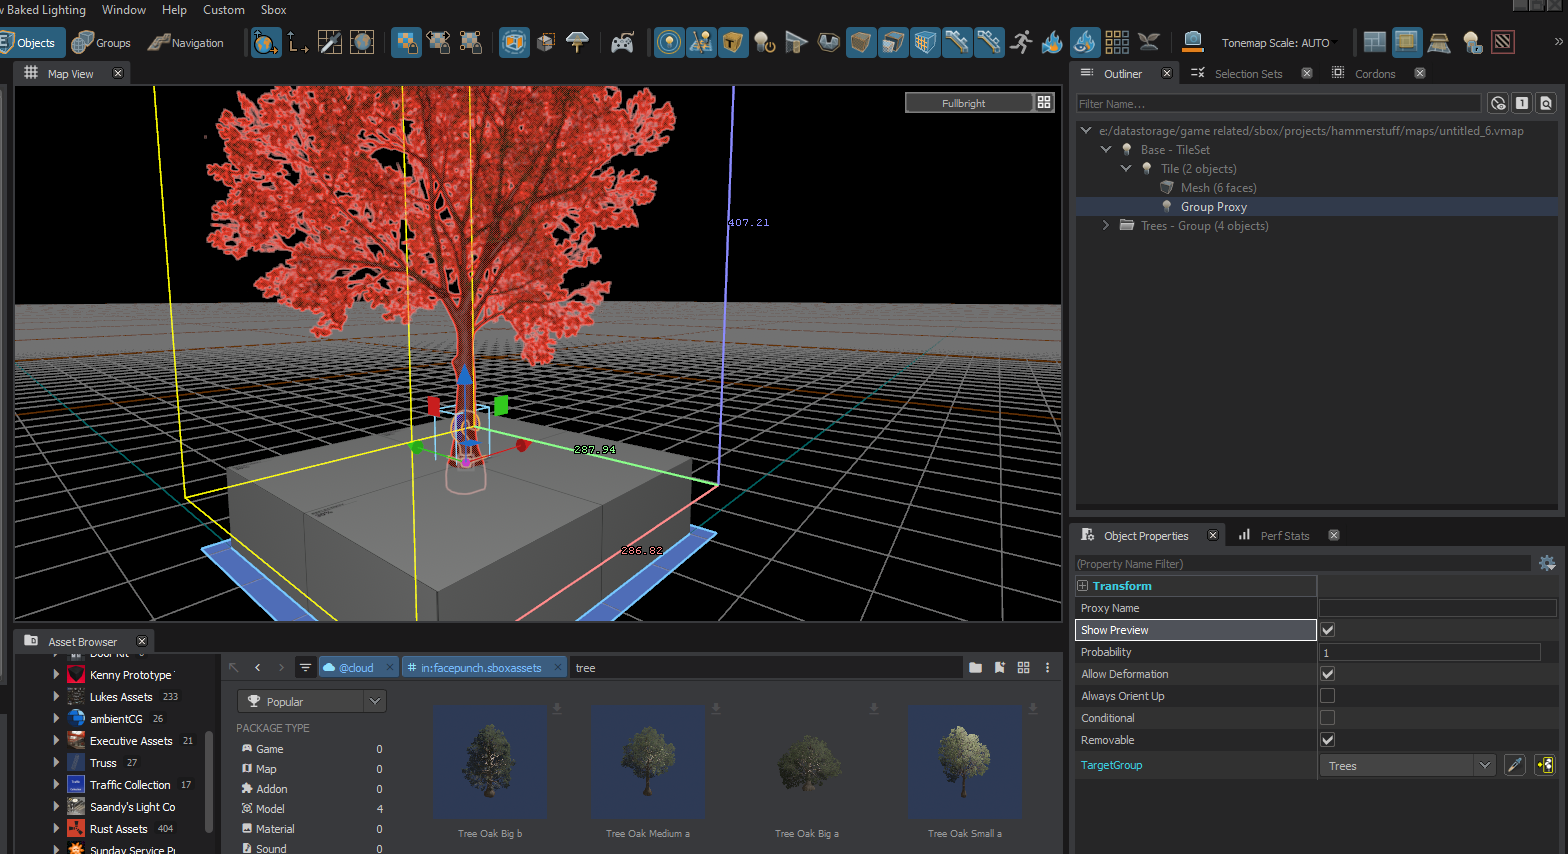Click the globe-on-grid snap icon

pos(362,42)
